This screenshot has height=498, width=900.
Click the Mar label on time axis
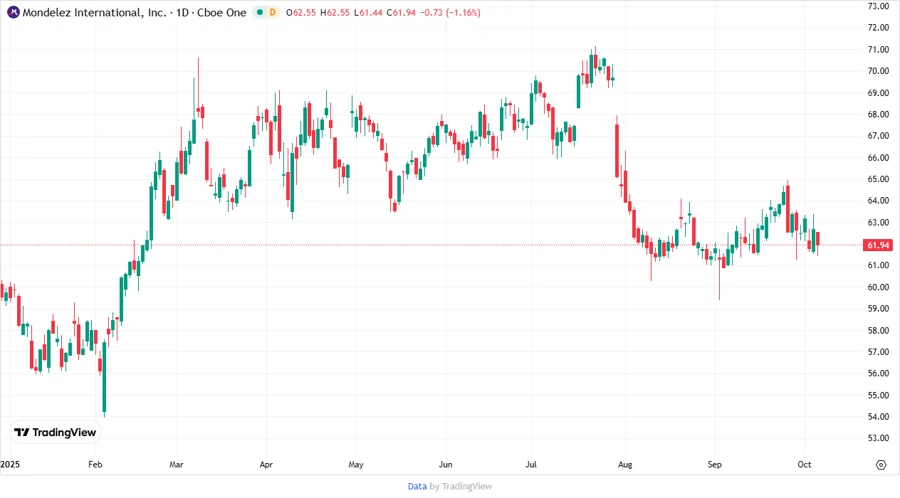(177, 465)
